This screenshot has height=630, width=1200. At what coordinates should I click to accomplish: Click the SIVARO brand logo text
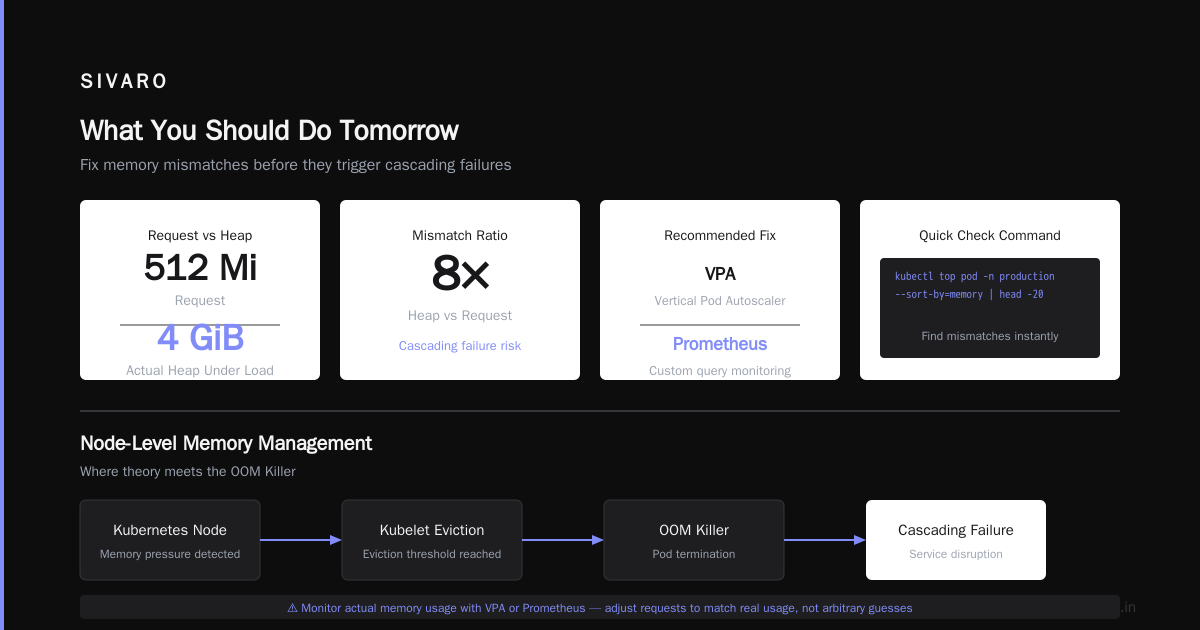(x=124, y=81)
